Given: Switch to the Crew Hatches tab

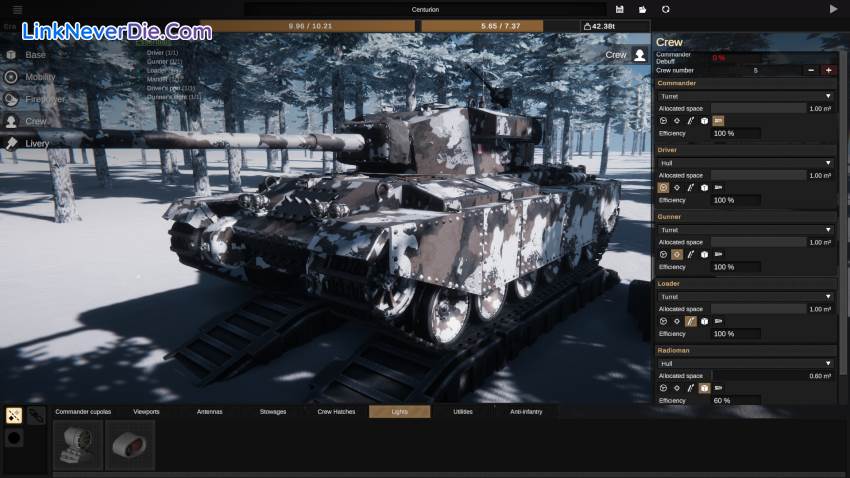Looking at the screenshot, I should (336, 412).
